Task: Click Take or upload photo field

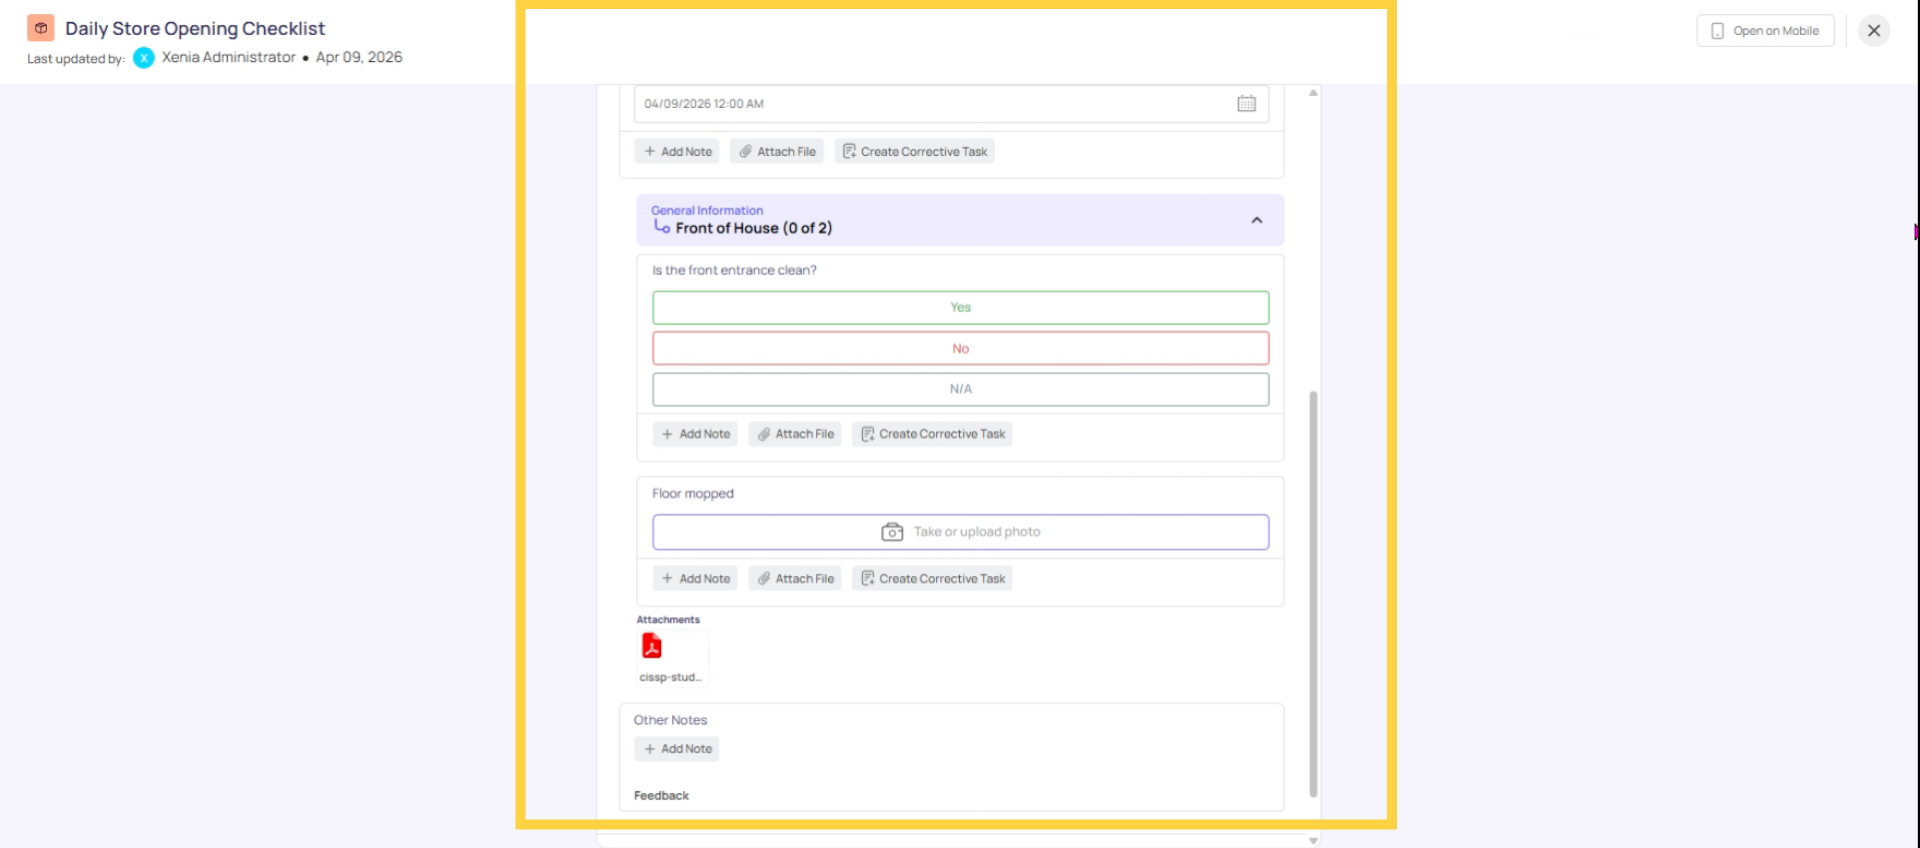Action: tap(960, 532)
